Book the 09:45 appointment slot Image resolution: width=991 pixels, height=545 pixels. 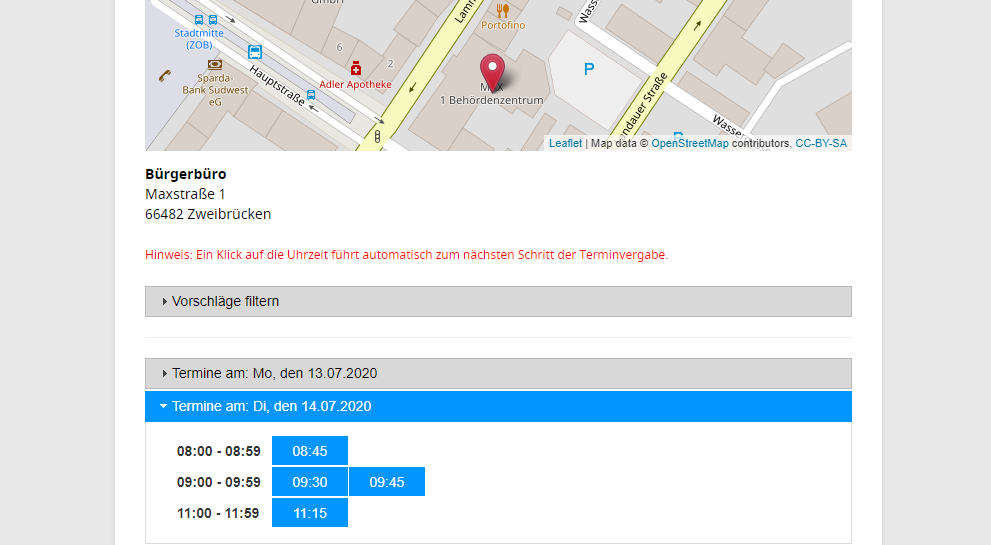[x=387, y=482]
